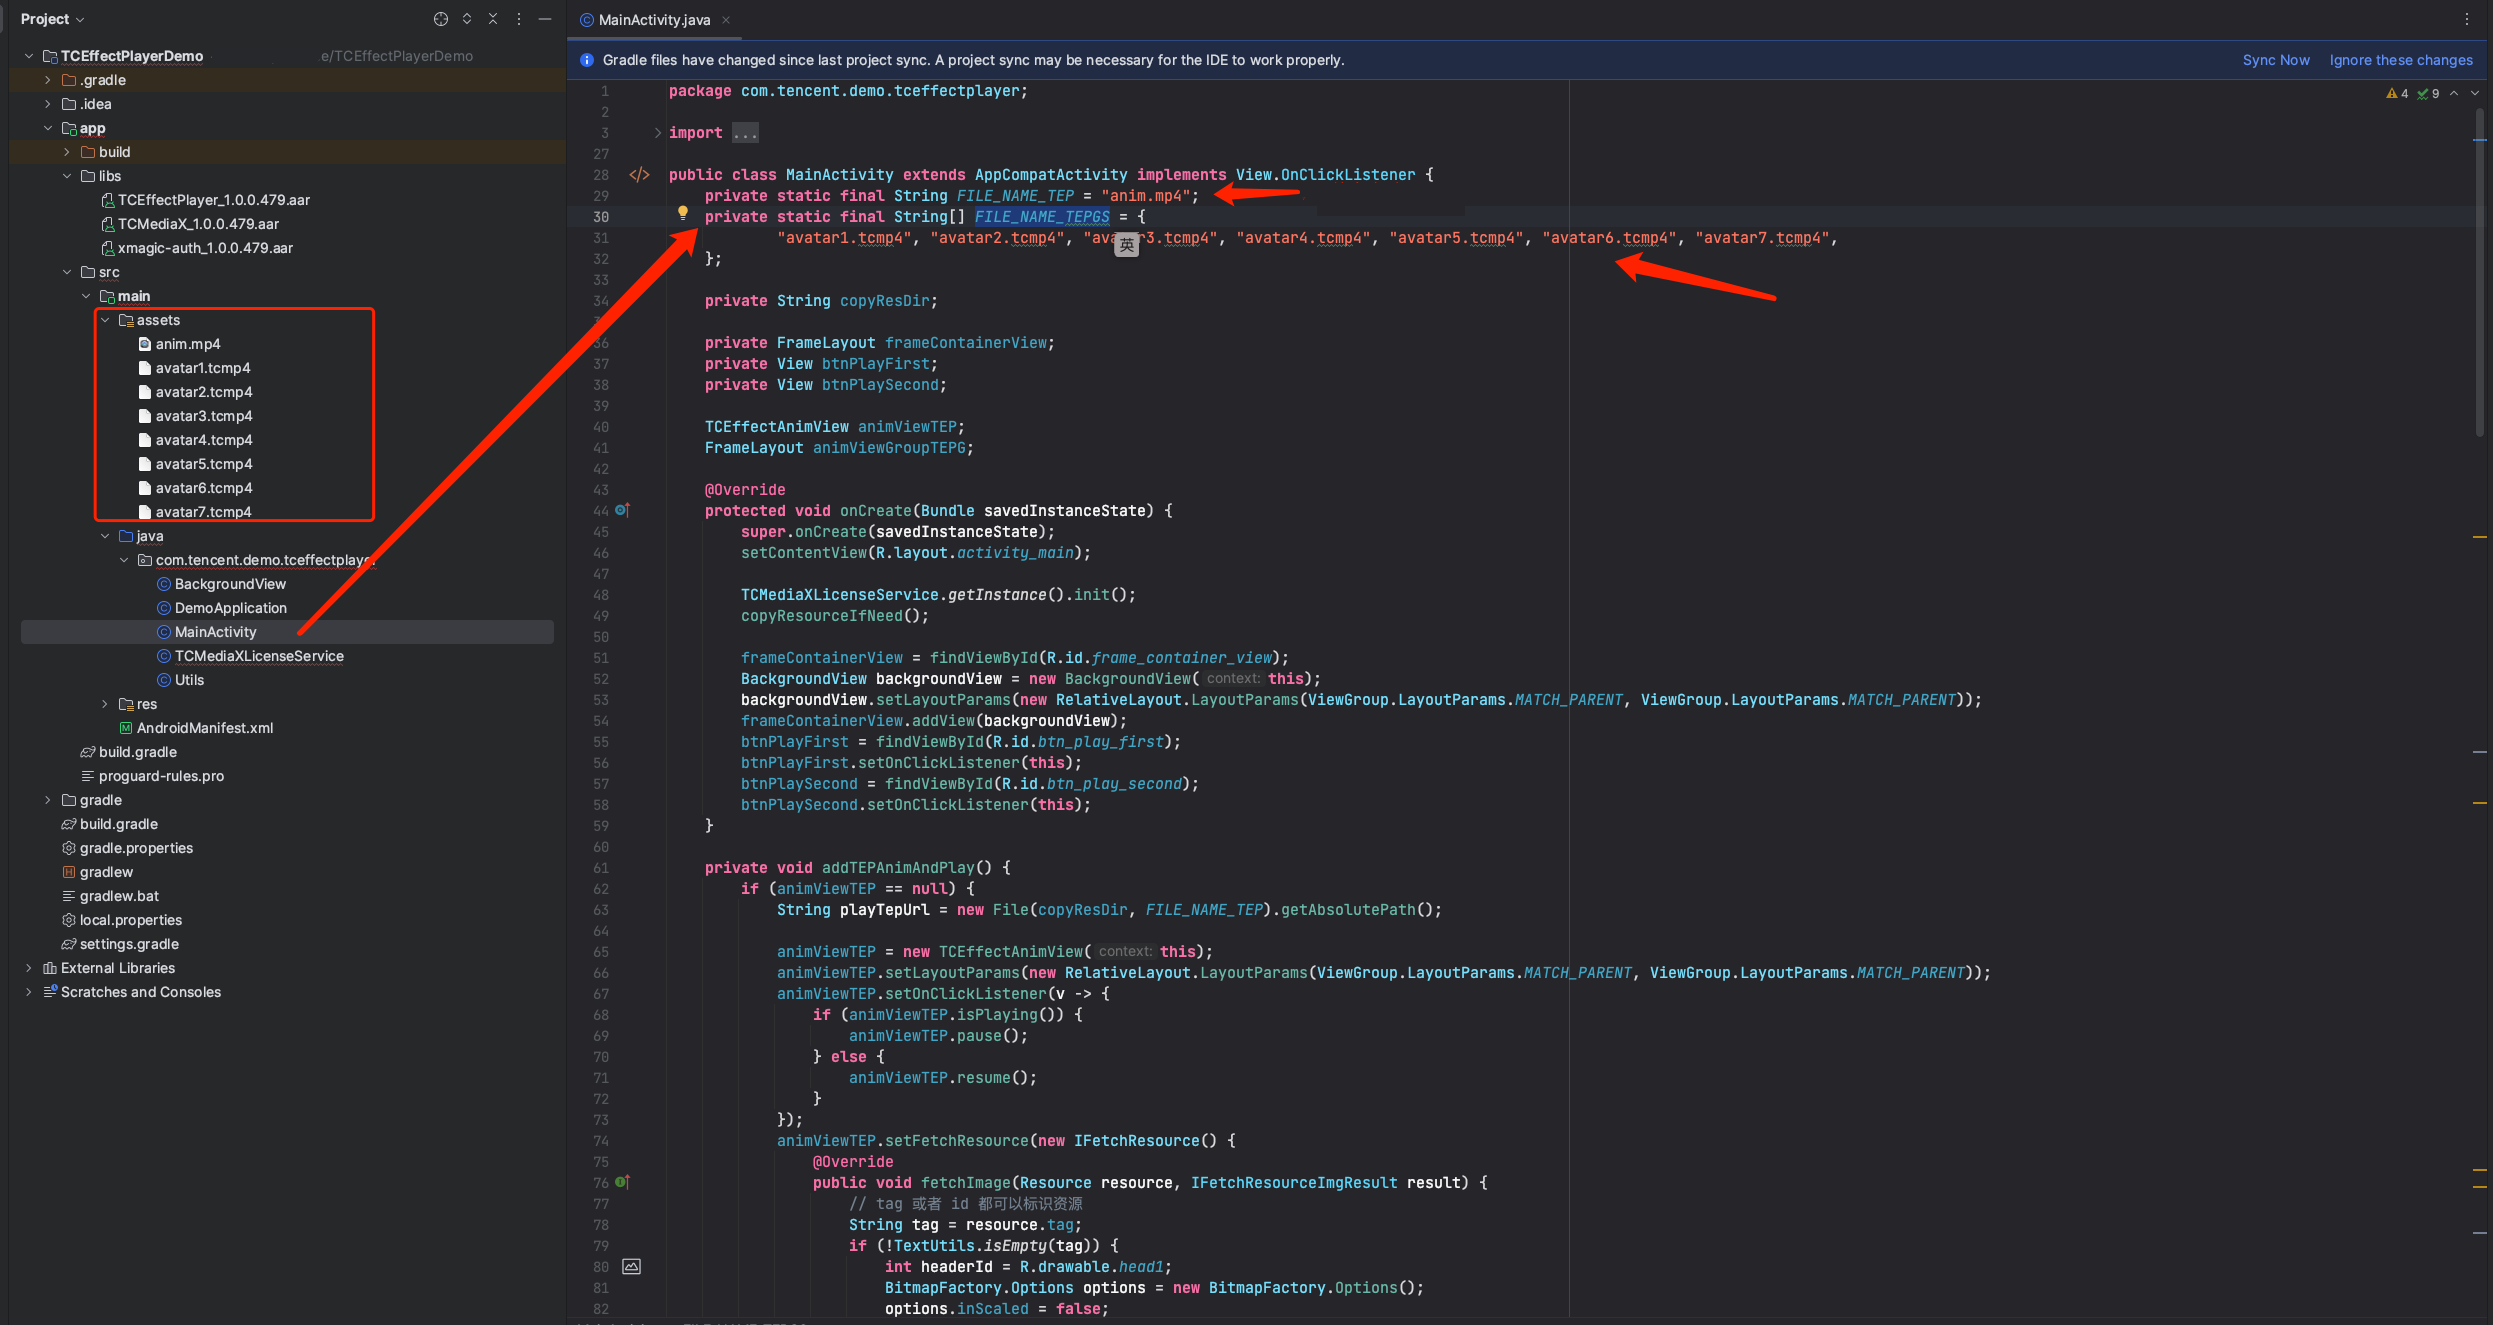Expand the res folder

tap(105, 704)
